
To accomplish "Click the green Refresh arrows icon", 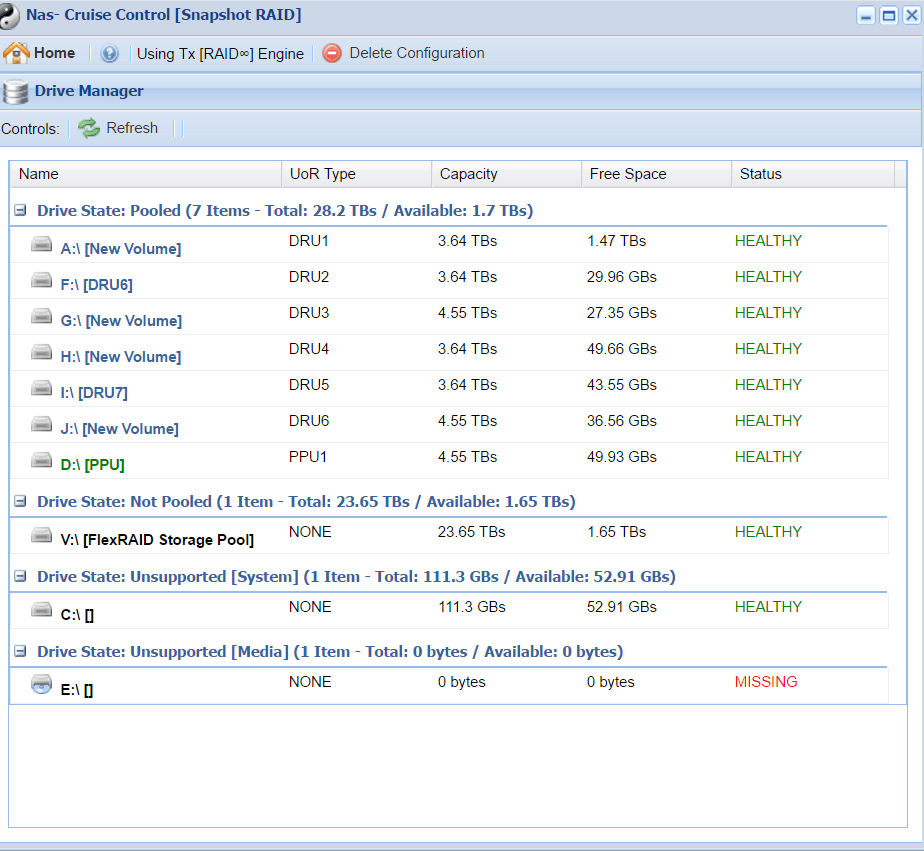I will 89,128.
